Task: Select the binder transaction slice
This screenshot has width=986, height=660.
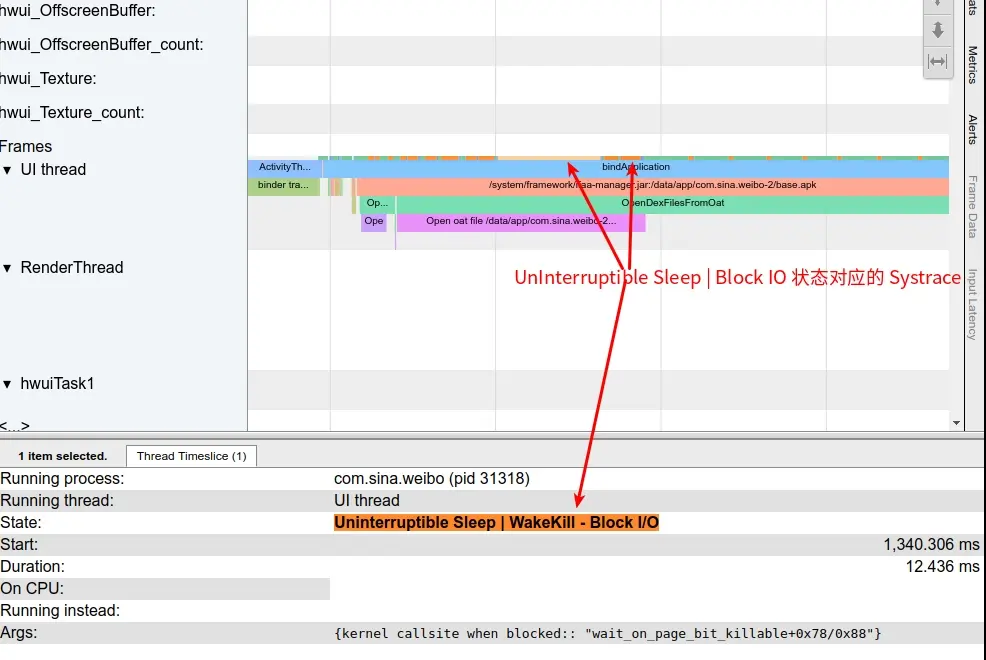Action: (x=283, y=184)
